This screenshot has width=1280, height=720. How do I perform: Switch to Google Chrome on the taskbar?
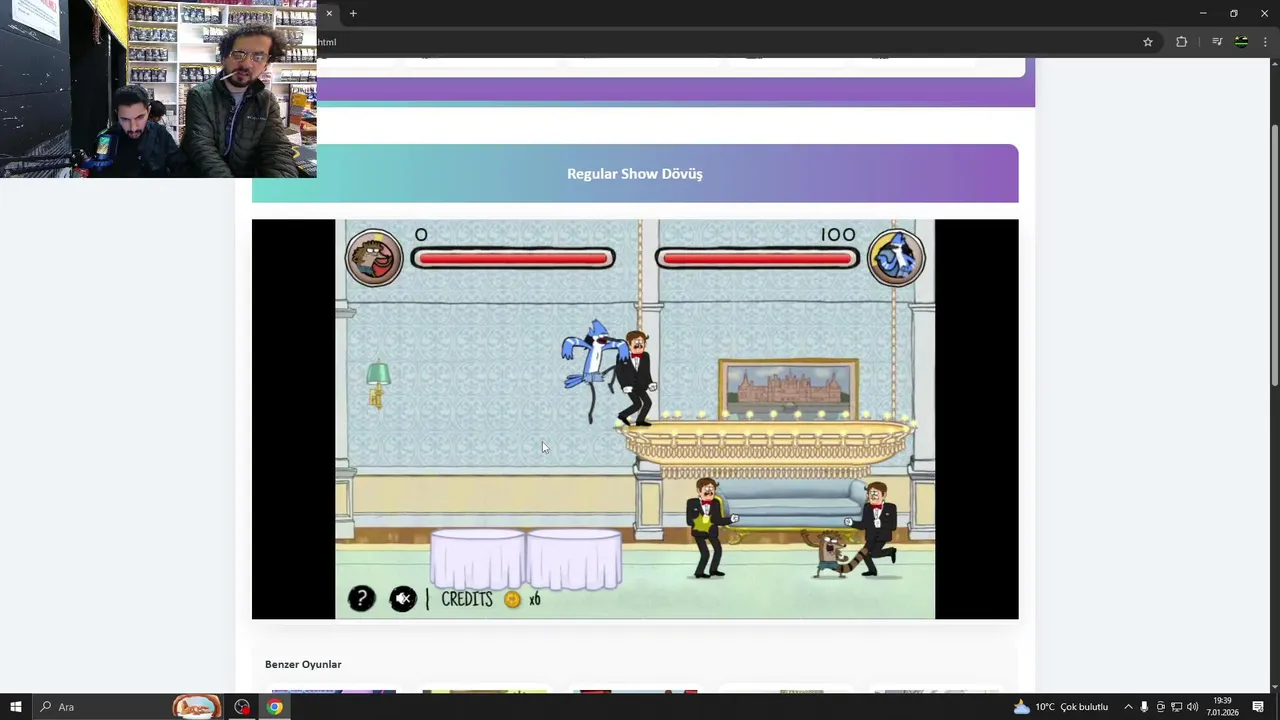tap(274, 707)
